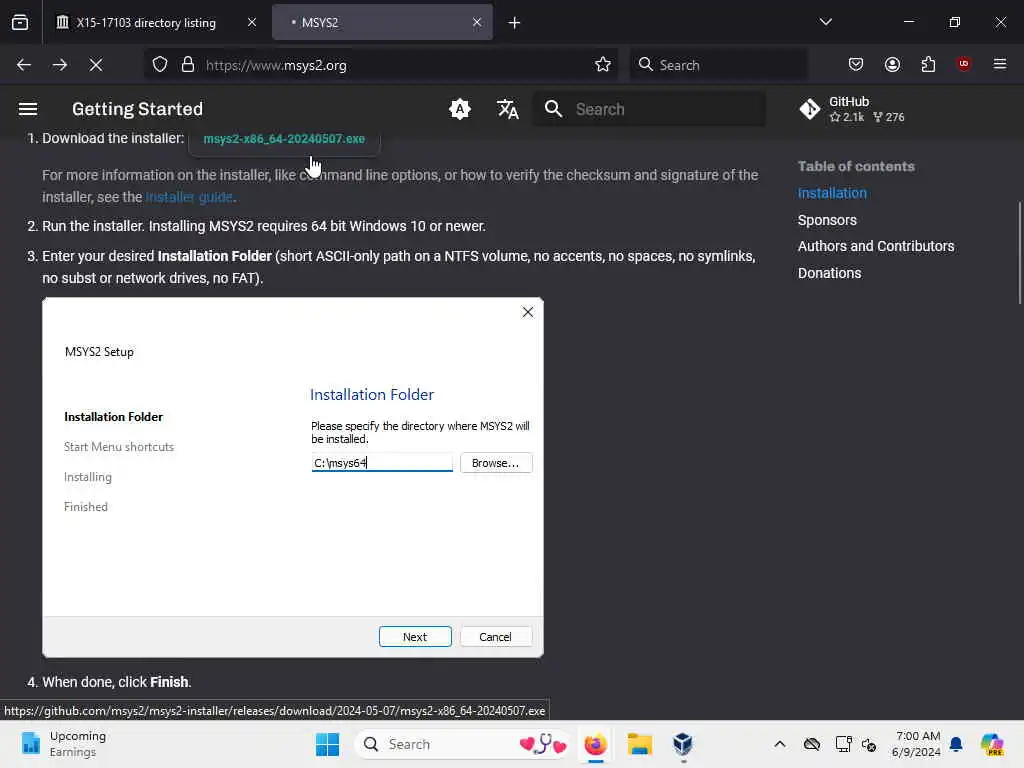List all tabs dropdown arrow
Viewport: 1024px width, 768px height.
click(x=826, y=22)
